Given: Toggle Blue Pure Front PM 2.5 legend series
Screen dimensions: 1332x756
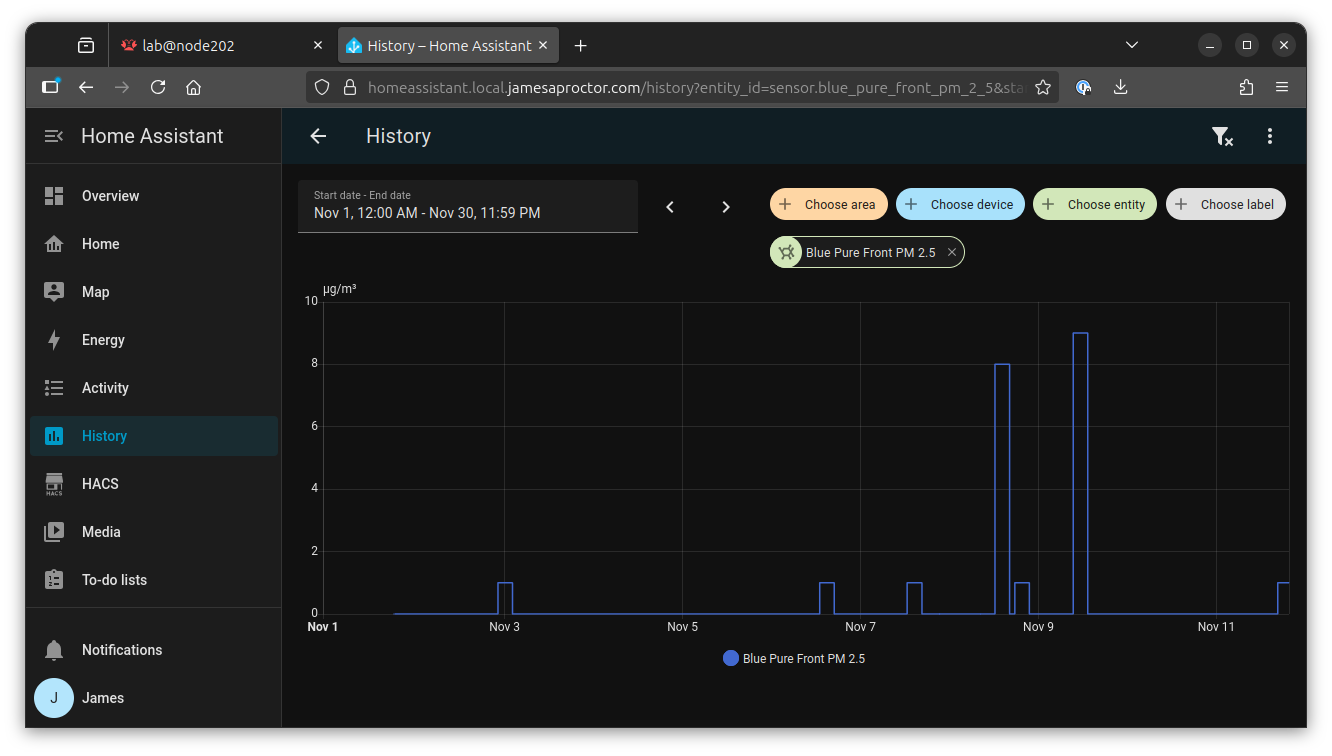Looking at the screenshot, I should [794, 659].
